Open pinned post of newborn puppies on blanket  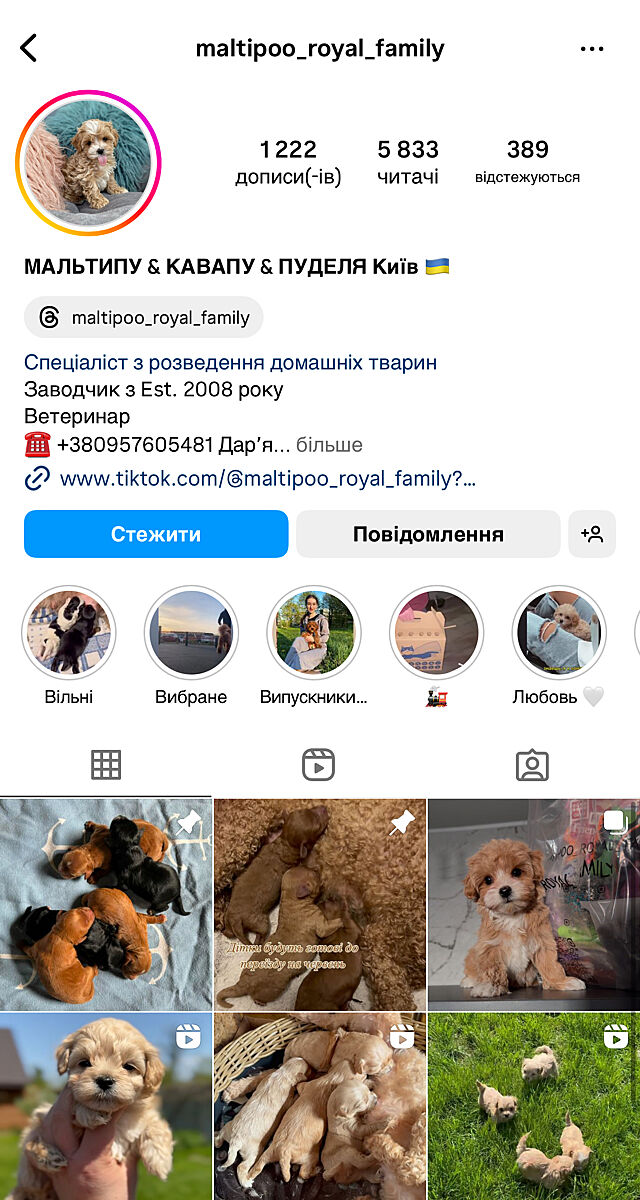pyautogui.click(x=106, y=904)
